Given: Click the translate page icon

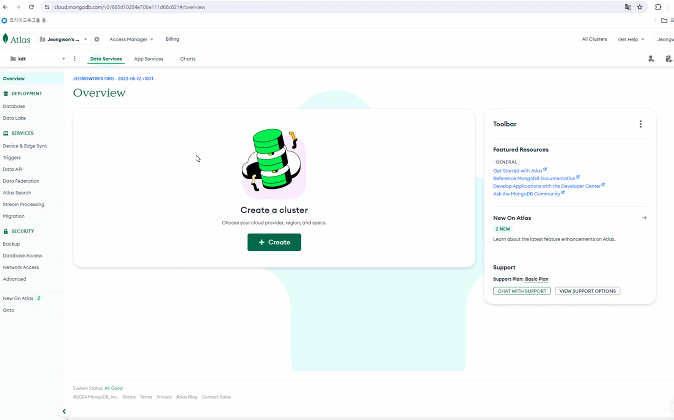Looking at the screenshot, I should pos(628,7).
